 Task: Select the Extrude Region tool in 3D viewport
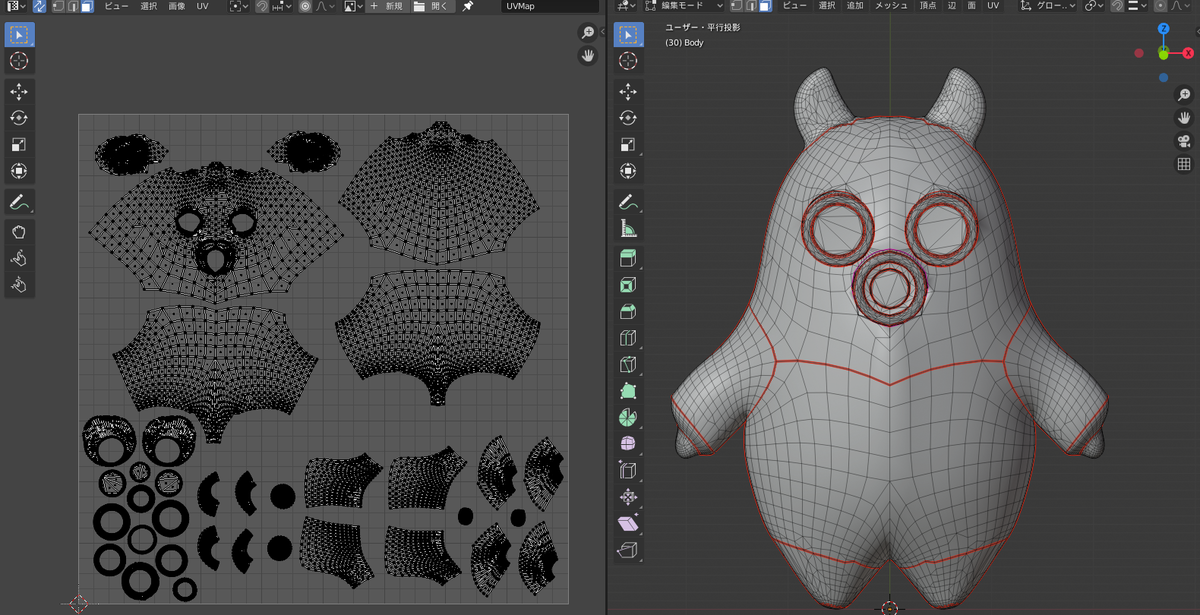coord(628,259)
